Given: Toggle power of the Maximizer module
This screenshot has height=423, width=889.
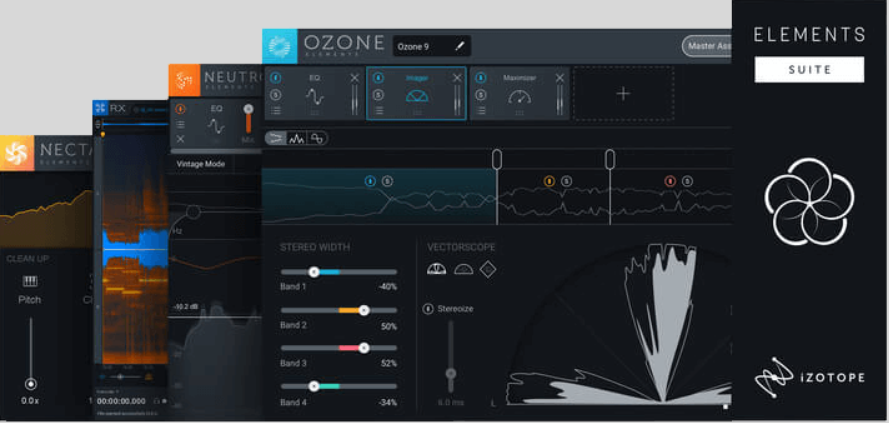Looking at the screenshot, I should [x=481, y=78].
